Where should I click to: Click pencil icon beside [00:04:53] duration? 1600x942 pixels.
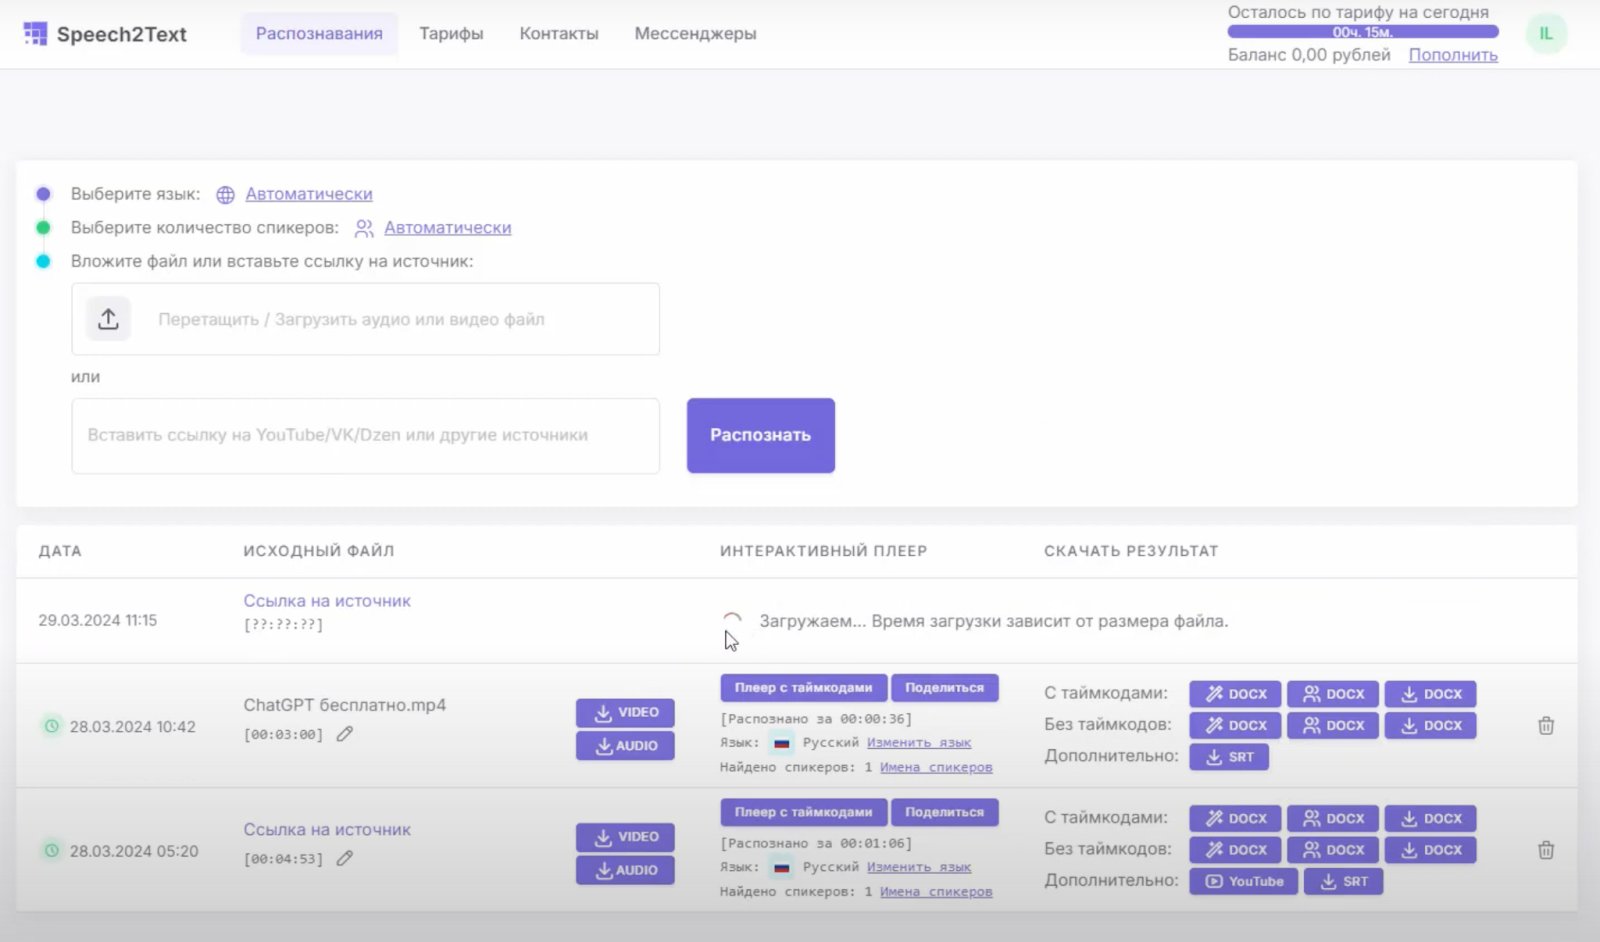(x=345, y=858)
